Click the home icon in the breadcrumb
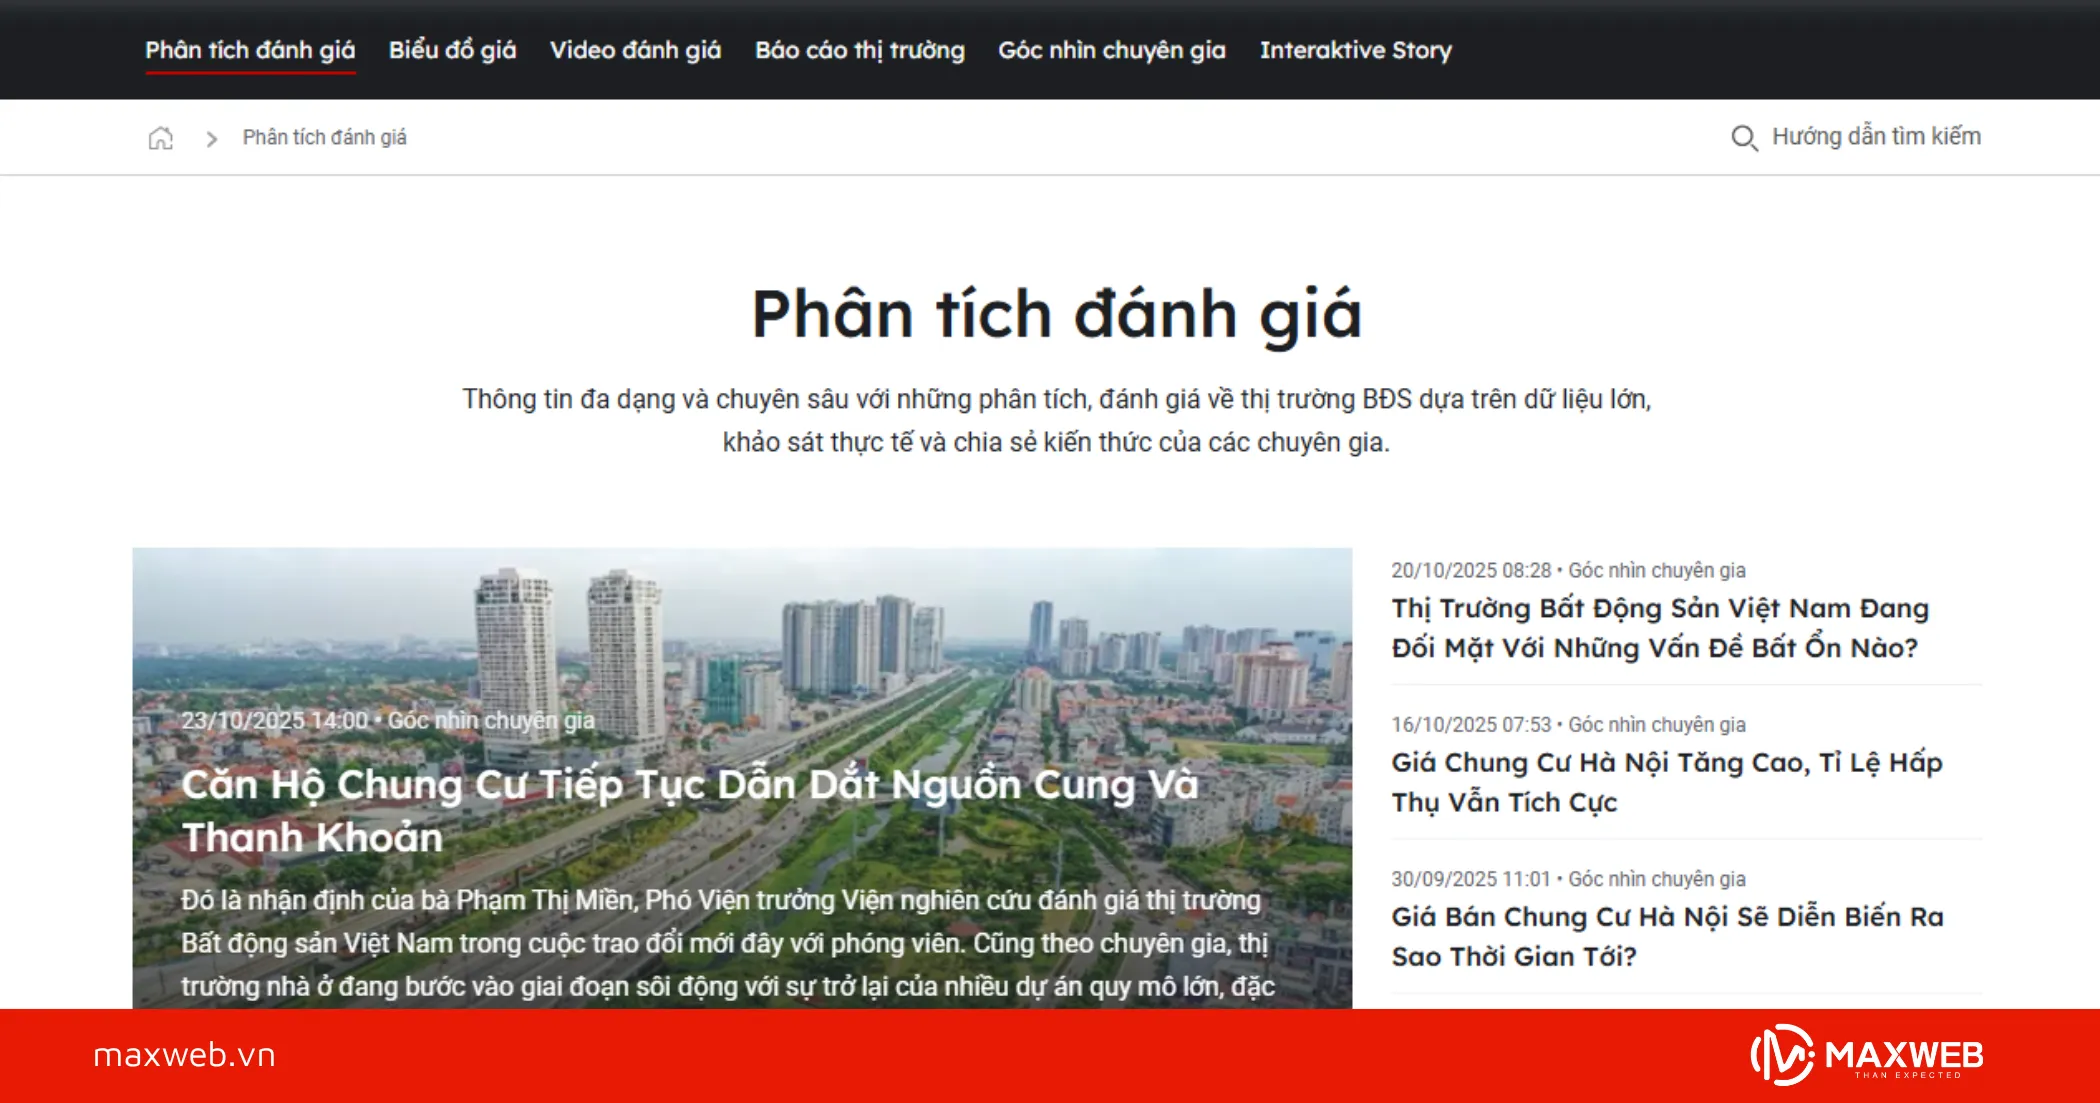2100x1103 pixels. coord(160,137)
